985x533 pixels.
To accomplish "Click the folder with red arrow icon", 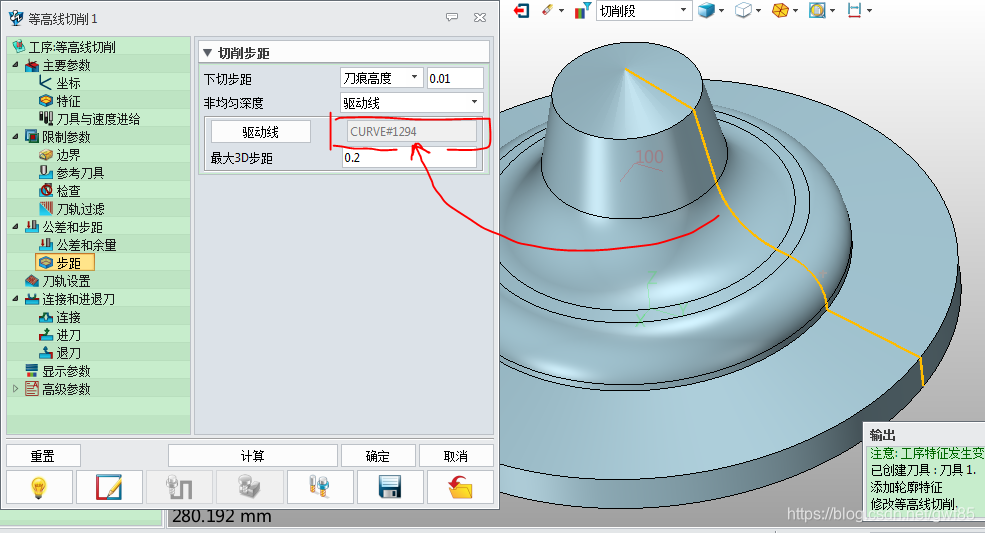I will 459,488.
